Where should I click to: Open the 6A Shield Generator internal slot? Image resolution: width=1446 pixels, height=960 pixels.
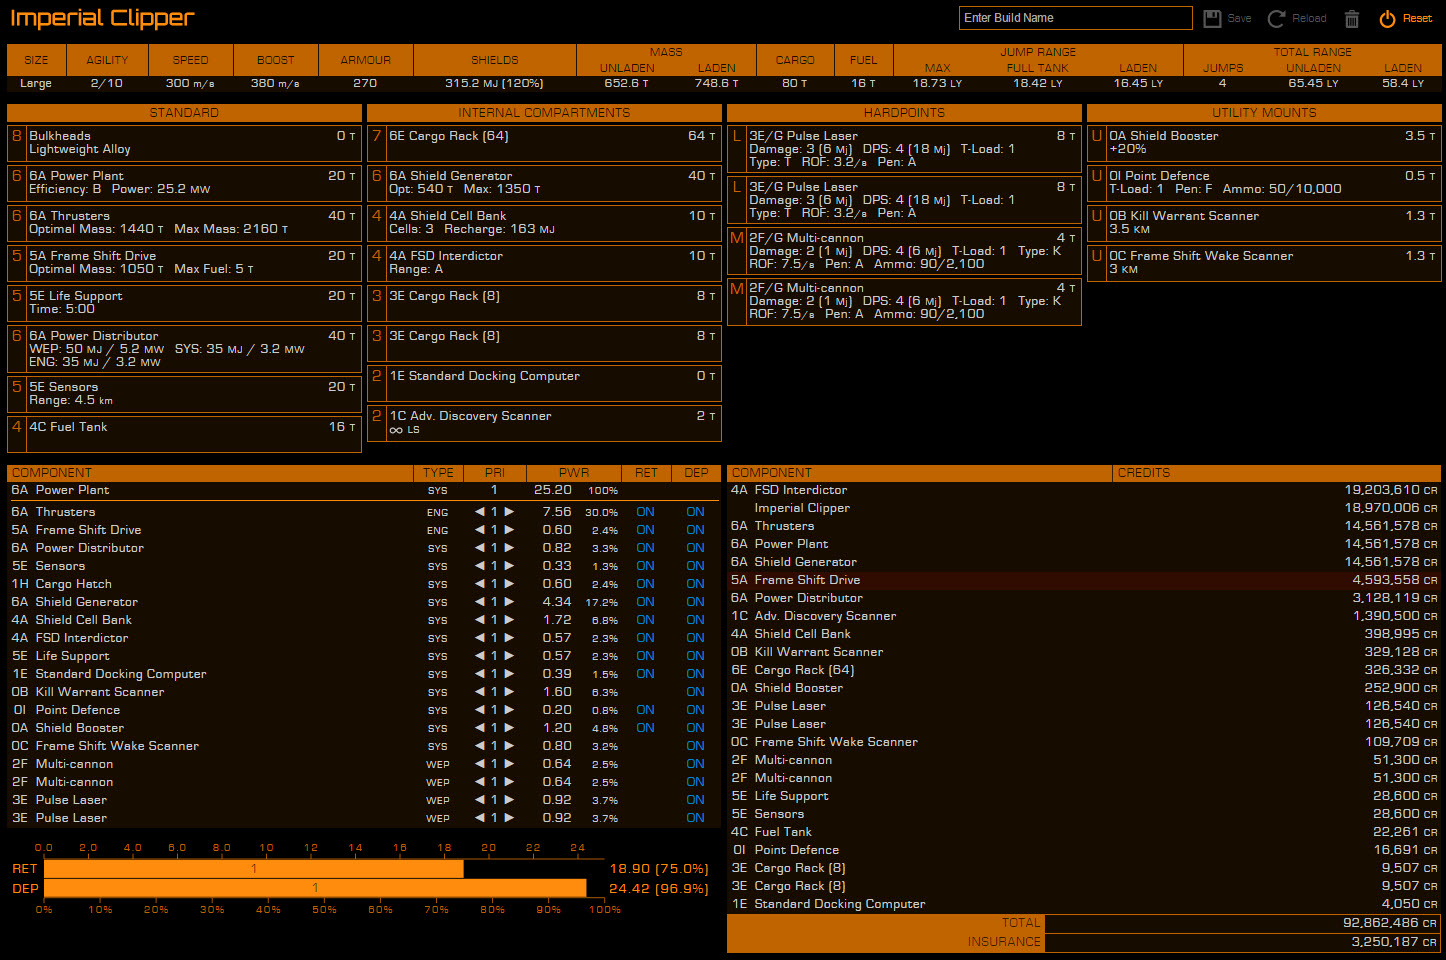pyautogui.click(x=544, y=183)
